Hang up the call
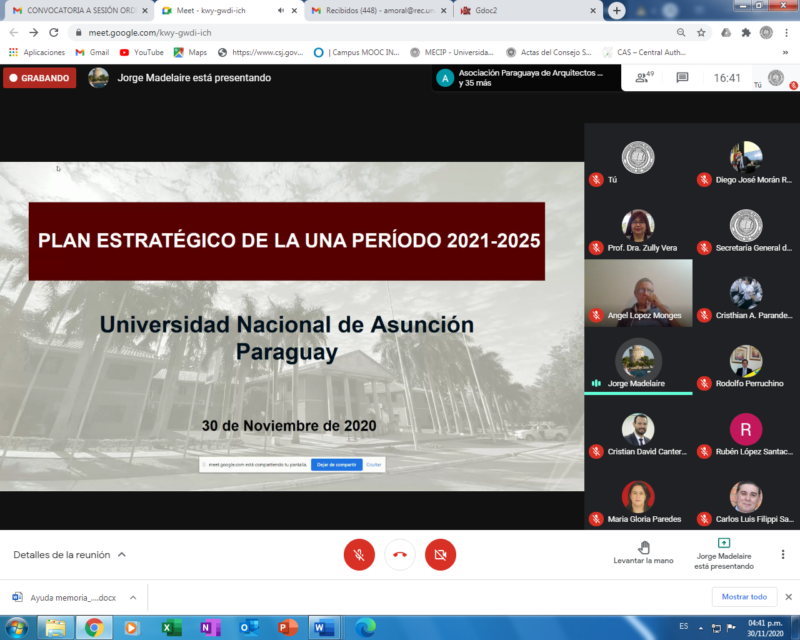 point(400,554)
